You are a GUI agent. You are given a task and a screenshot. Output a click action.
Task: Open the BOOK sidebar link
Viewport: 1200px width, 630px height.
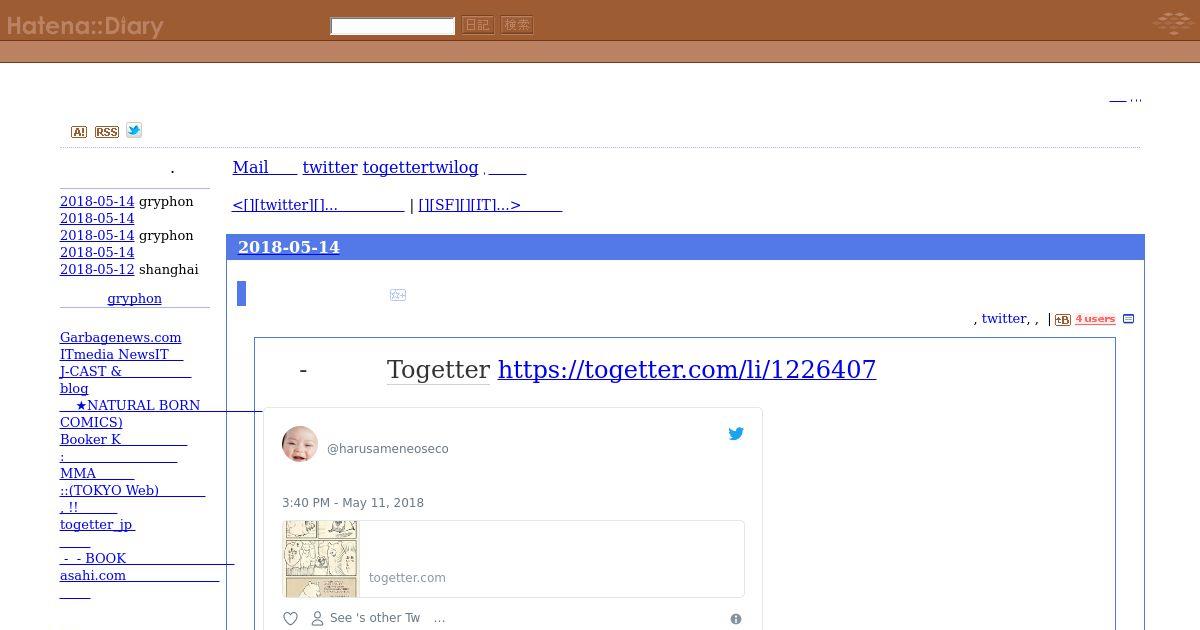click(147, 559)
